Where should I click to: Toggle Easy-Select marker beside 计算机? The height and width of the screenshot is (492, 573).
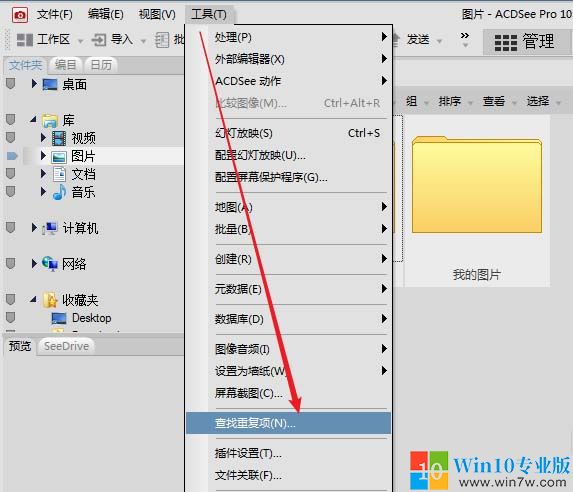(11, 227)
